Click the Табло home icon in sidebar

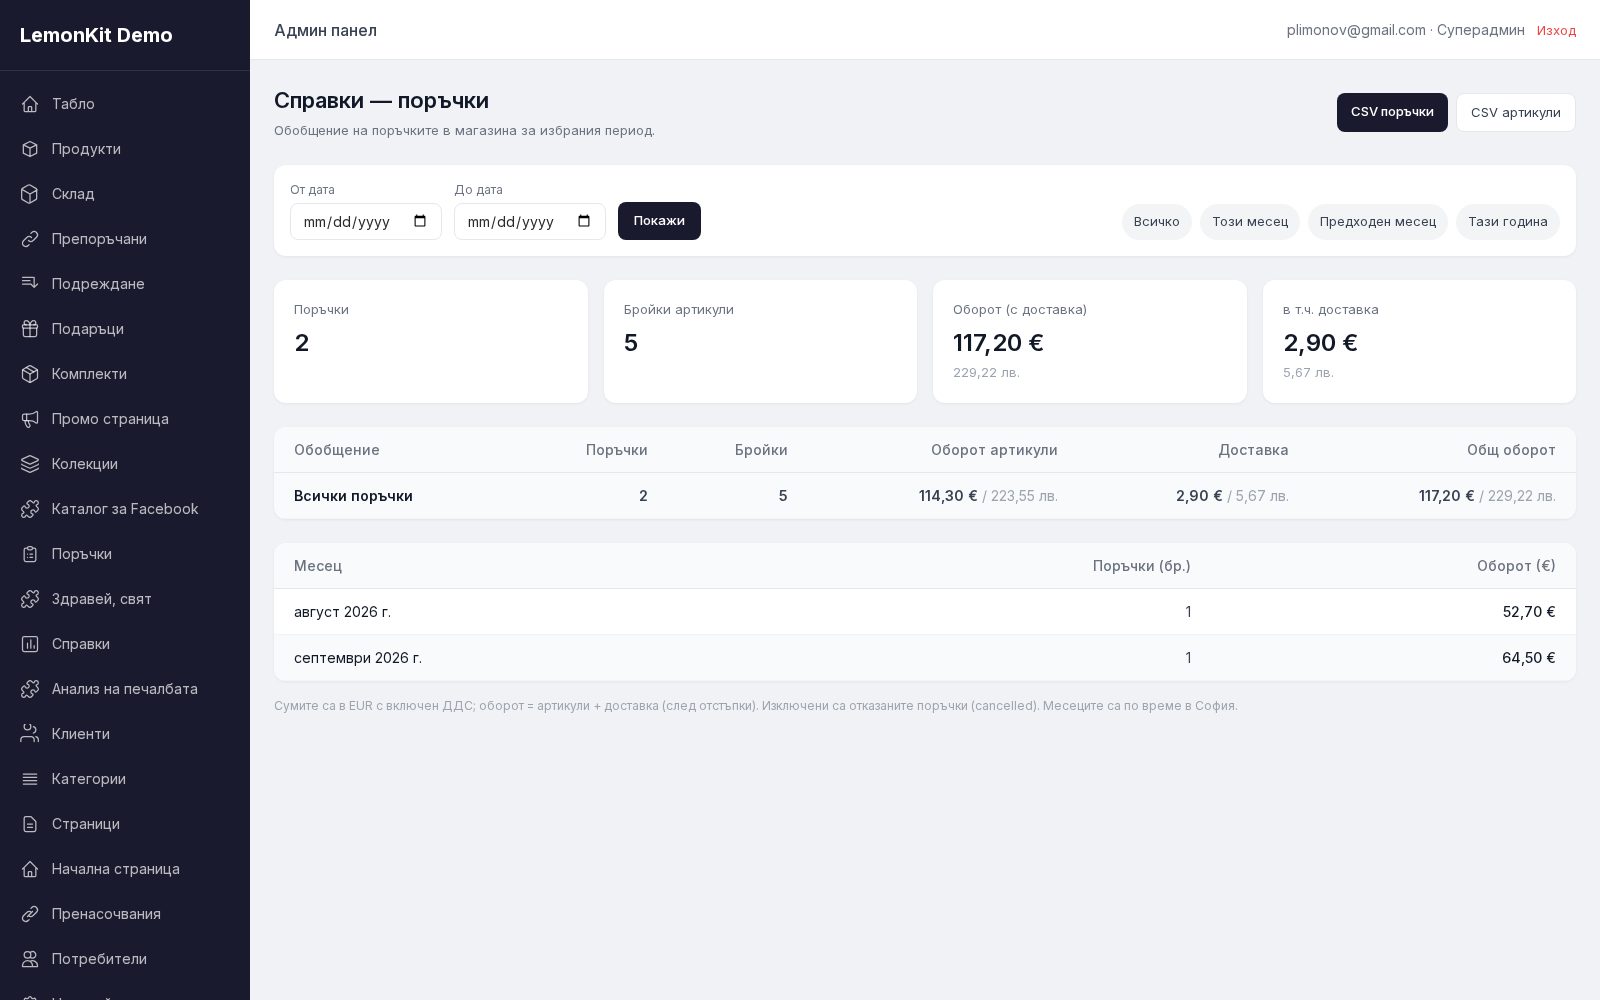30,104
